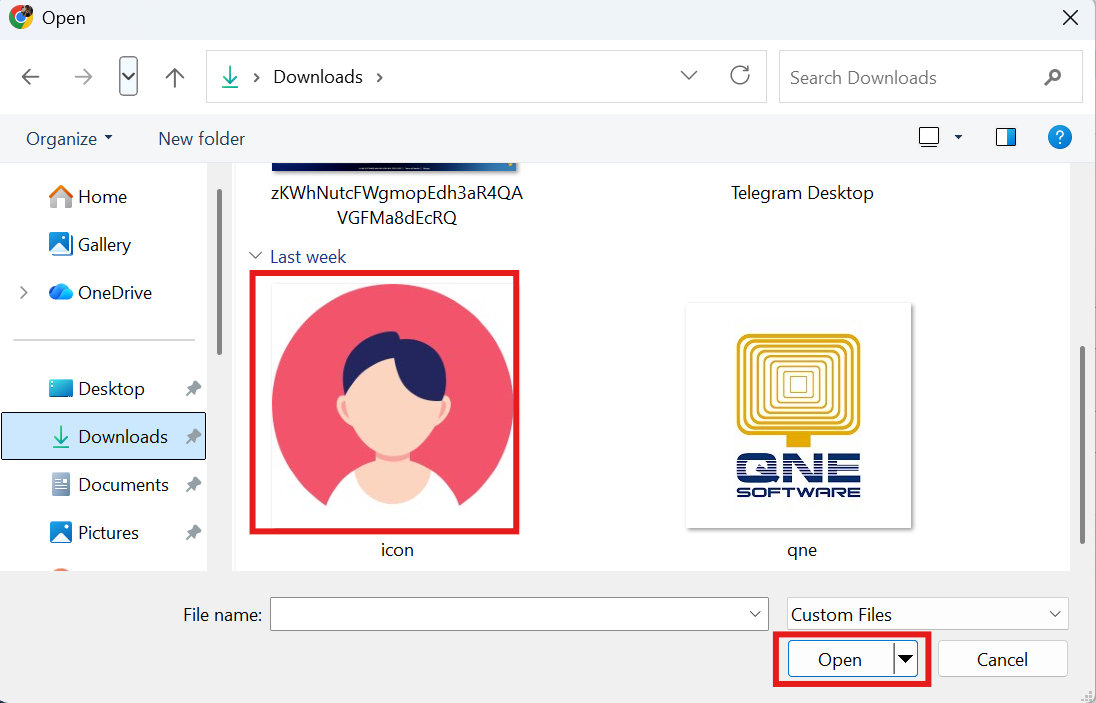Refresh the Downloads folder view

point(740,75)
